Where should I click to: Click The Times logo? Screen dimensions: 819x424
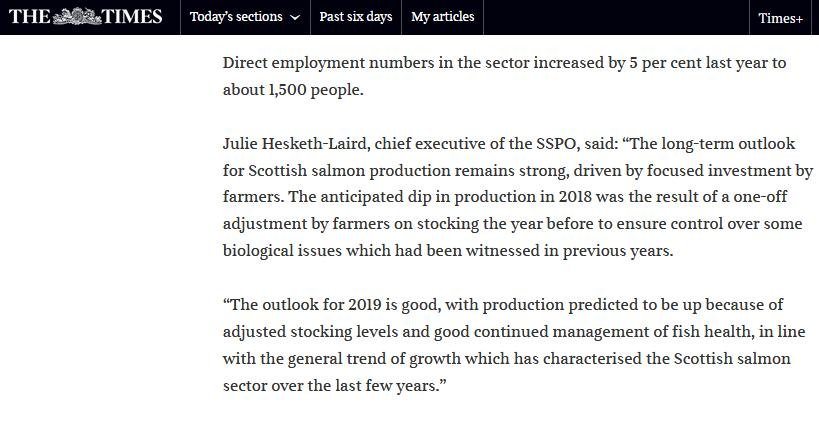[x=85, y=17]
